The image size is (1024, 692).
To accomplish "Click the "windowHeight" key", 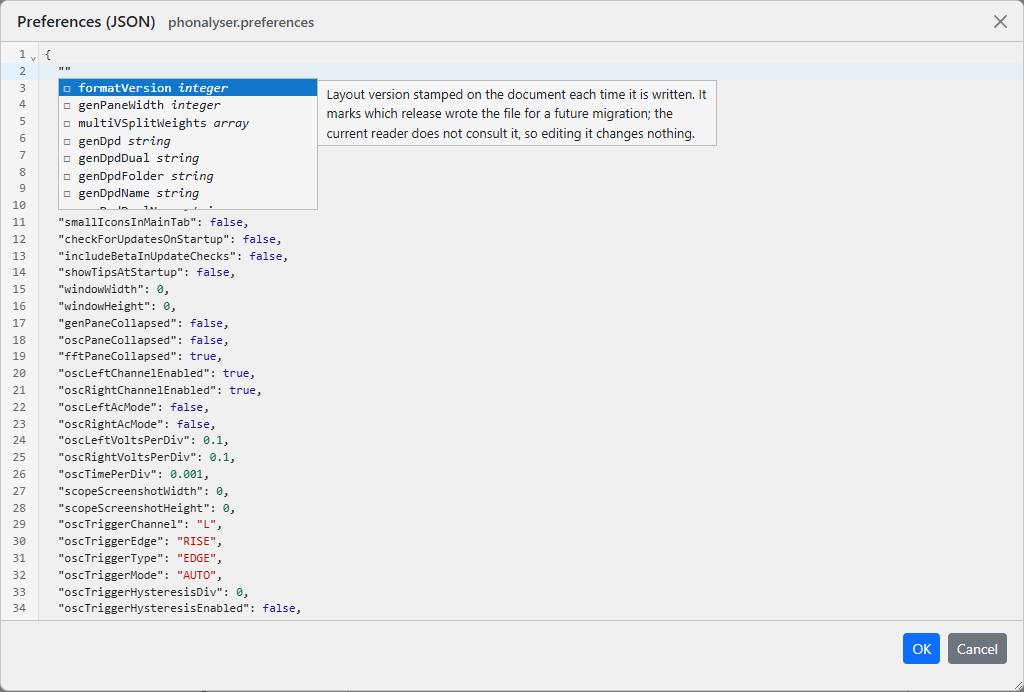I will coord(104,306).
